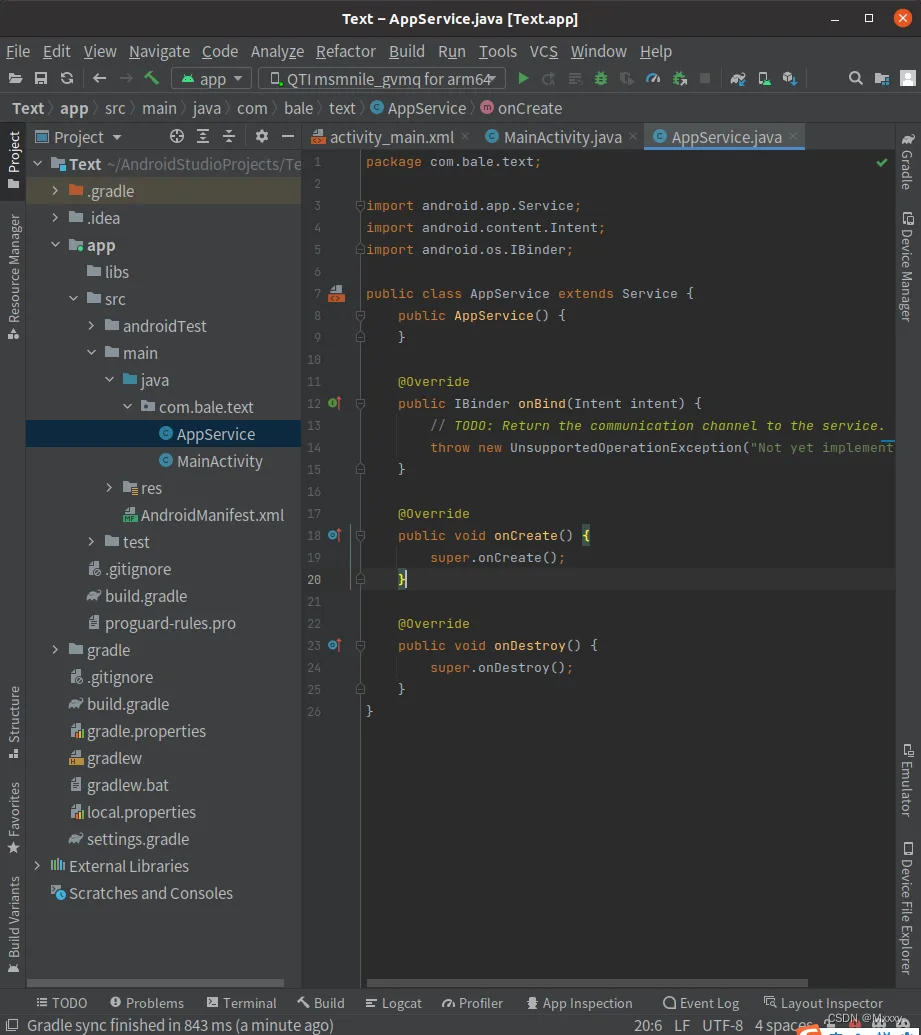The width and height of the screenshot is (921, 1035).
Task: Toggle fold marker on onBind method
Action: tap(360, 403)
